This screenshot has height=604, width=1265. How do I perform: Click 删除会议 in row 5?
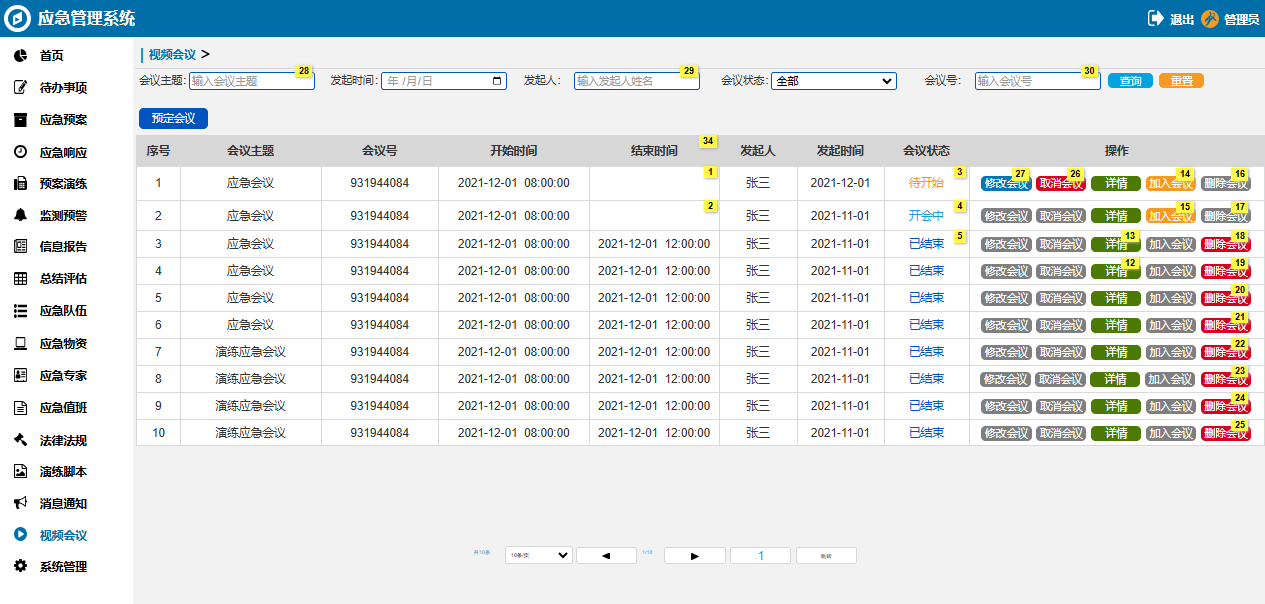coord(1226,298)
